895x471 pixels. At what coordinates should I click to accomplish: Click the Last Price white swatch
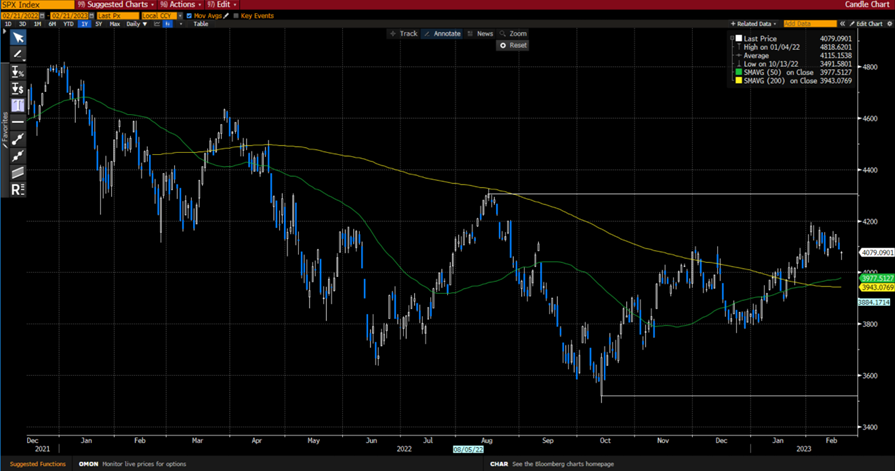coord(739,38)
